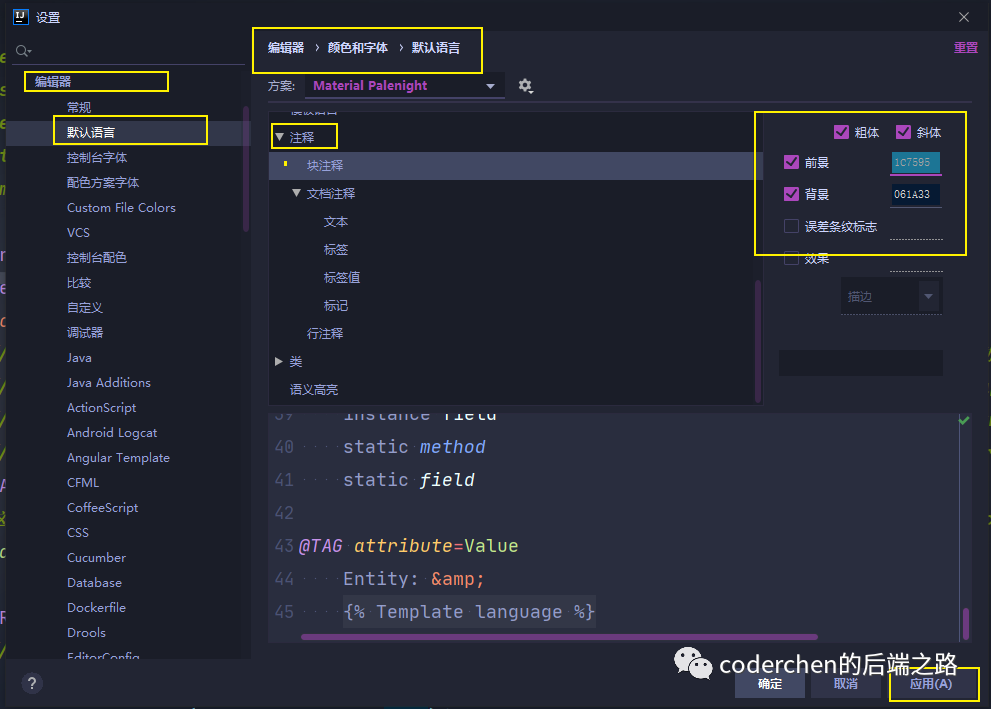The image size is (991, 709).
Task: Click the 应用(A) apply button
Action: pos(931,684)
